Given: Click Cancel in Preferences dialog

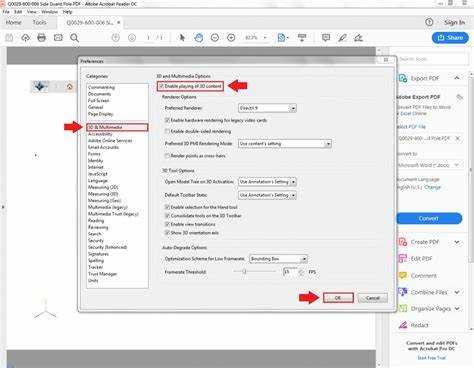Looking at the screenshot, I should (373, 298).
